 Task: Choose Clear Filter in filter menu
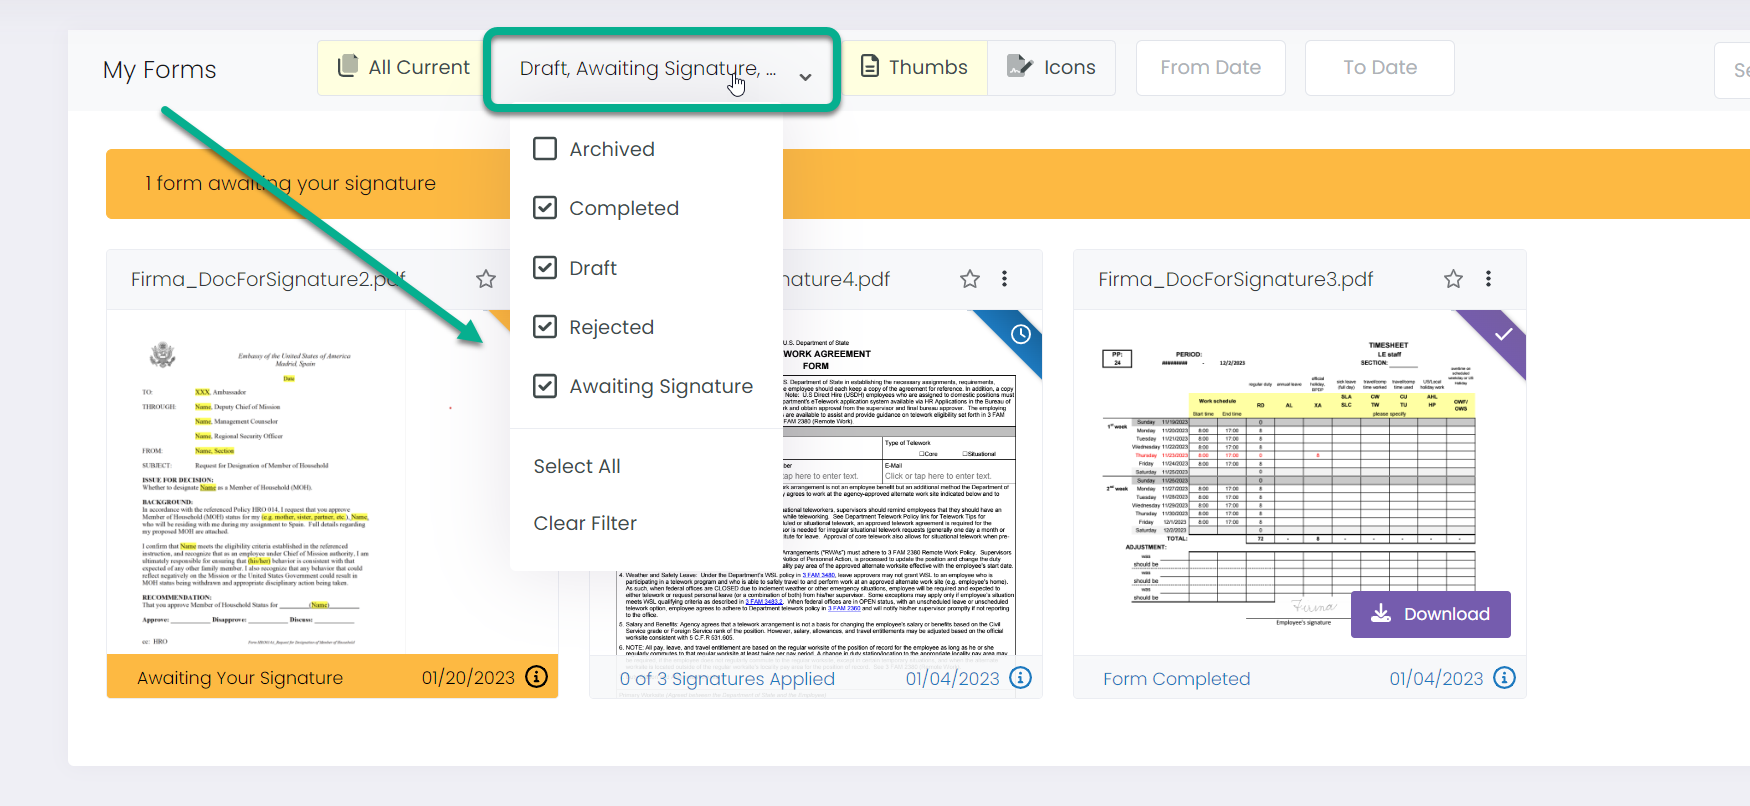pyautogui.click(x=585, y=523)
